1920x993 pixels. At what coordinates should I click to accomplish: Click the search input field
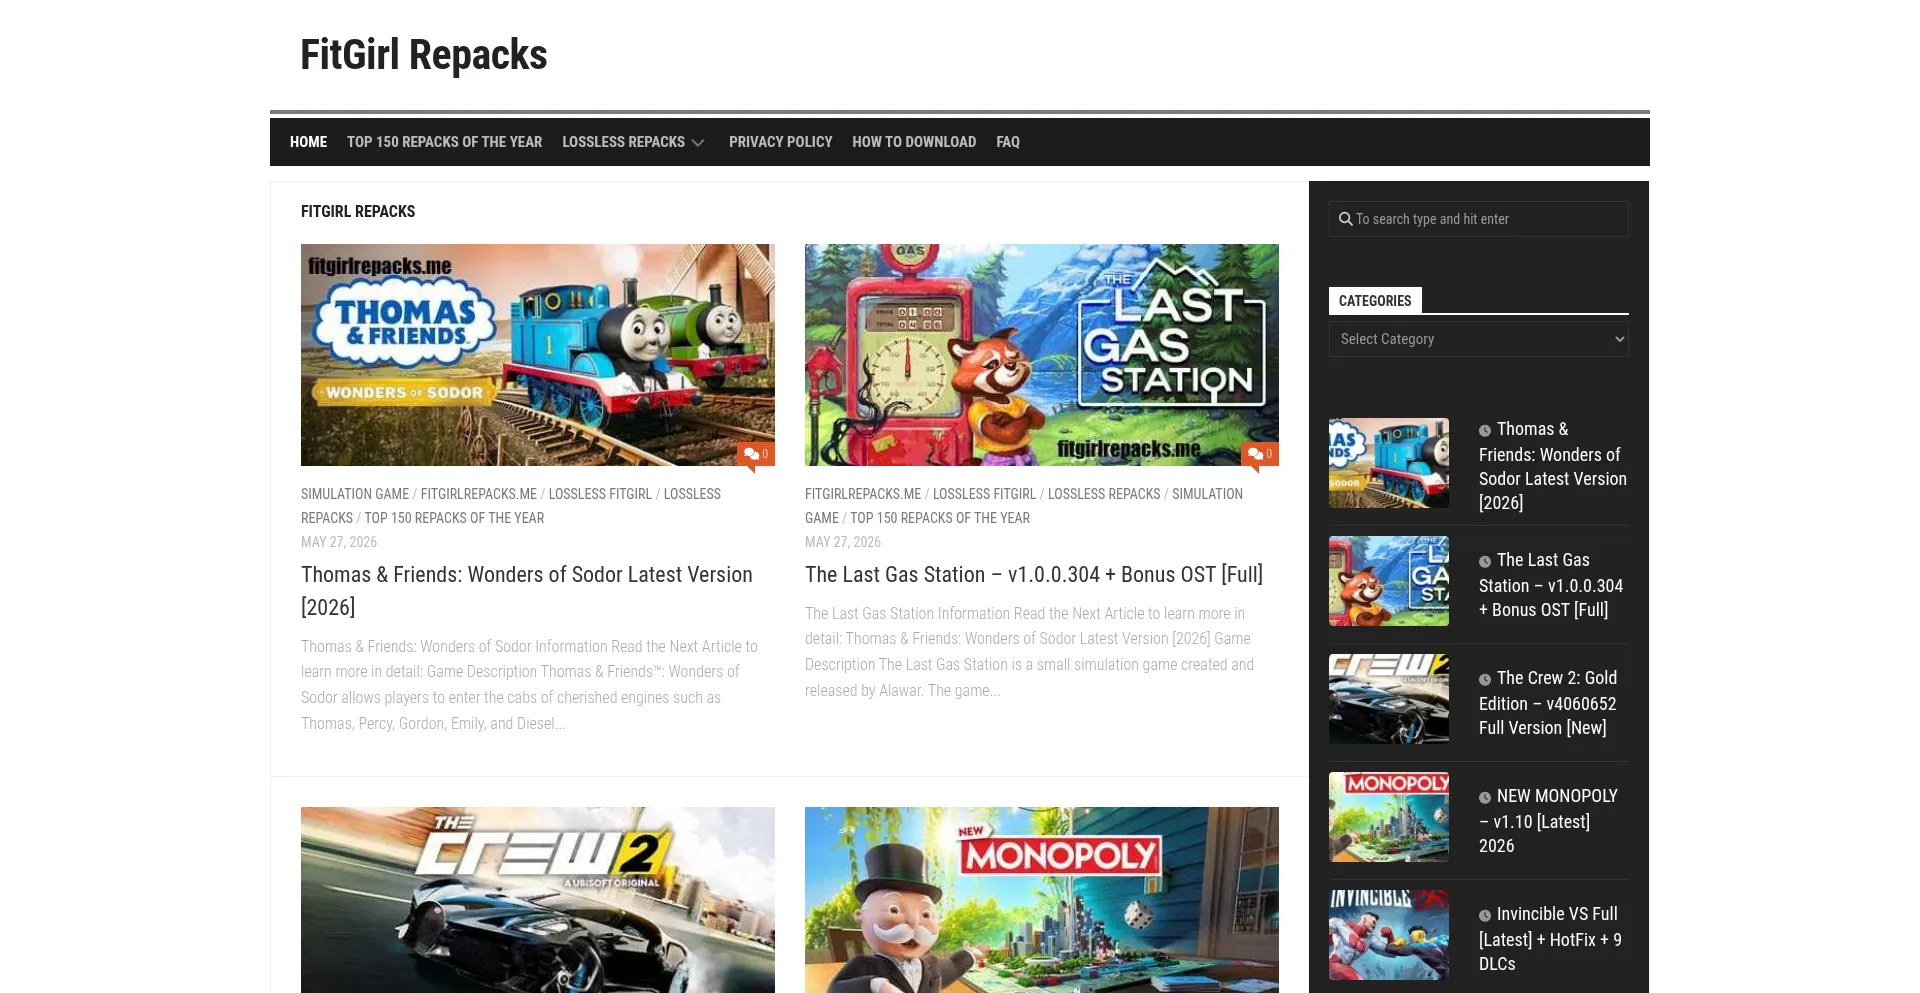click(x=1479, y=219)
